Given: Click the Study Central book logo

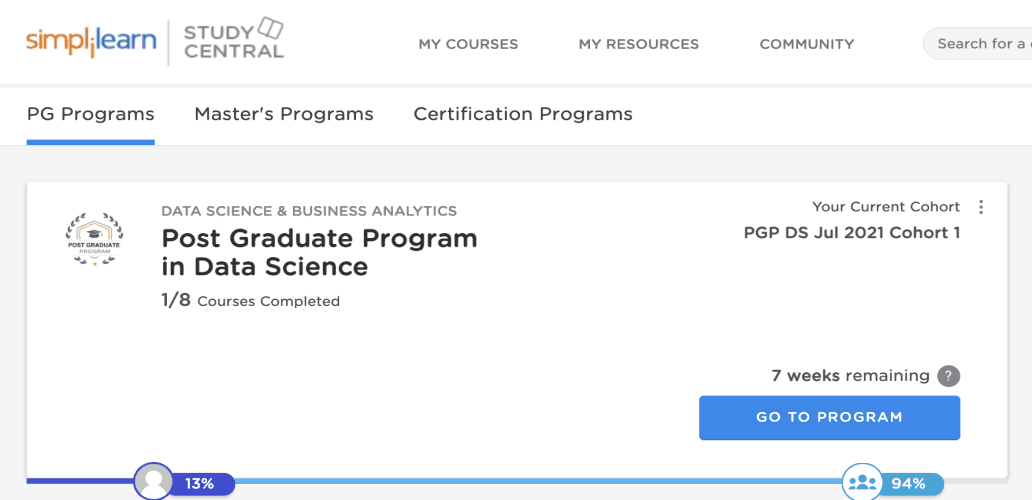Looking at the screenshot, I should pos(234,40).
